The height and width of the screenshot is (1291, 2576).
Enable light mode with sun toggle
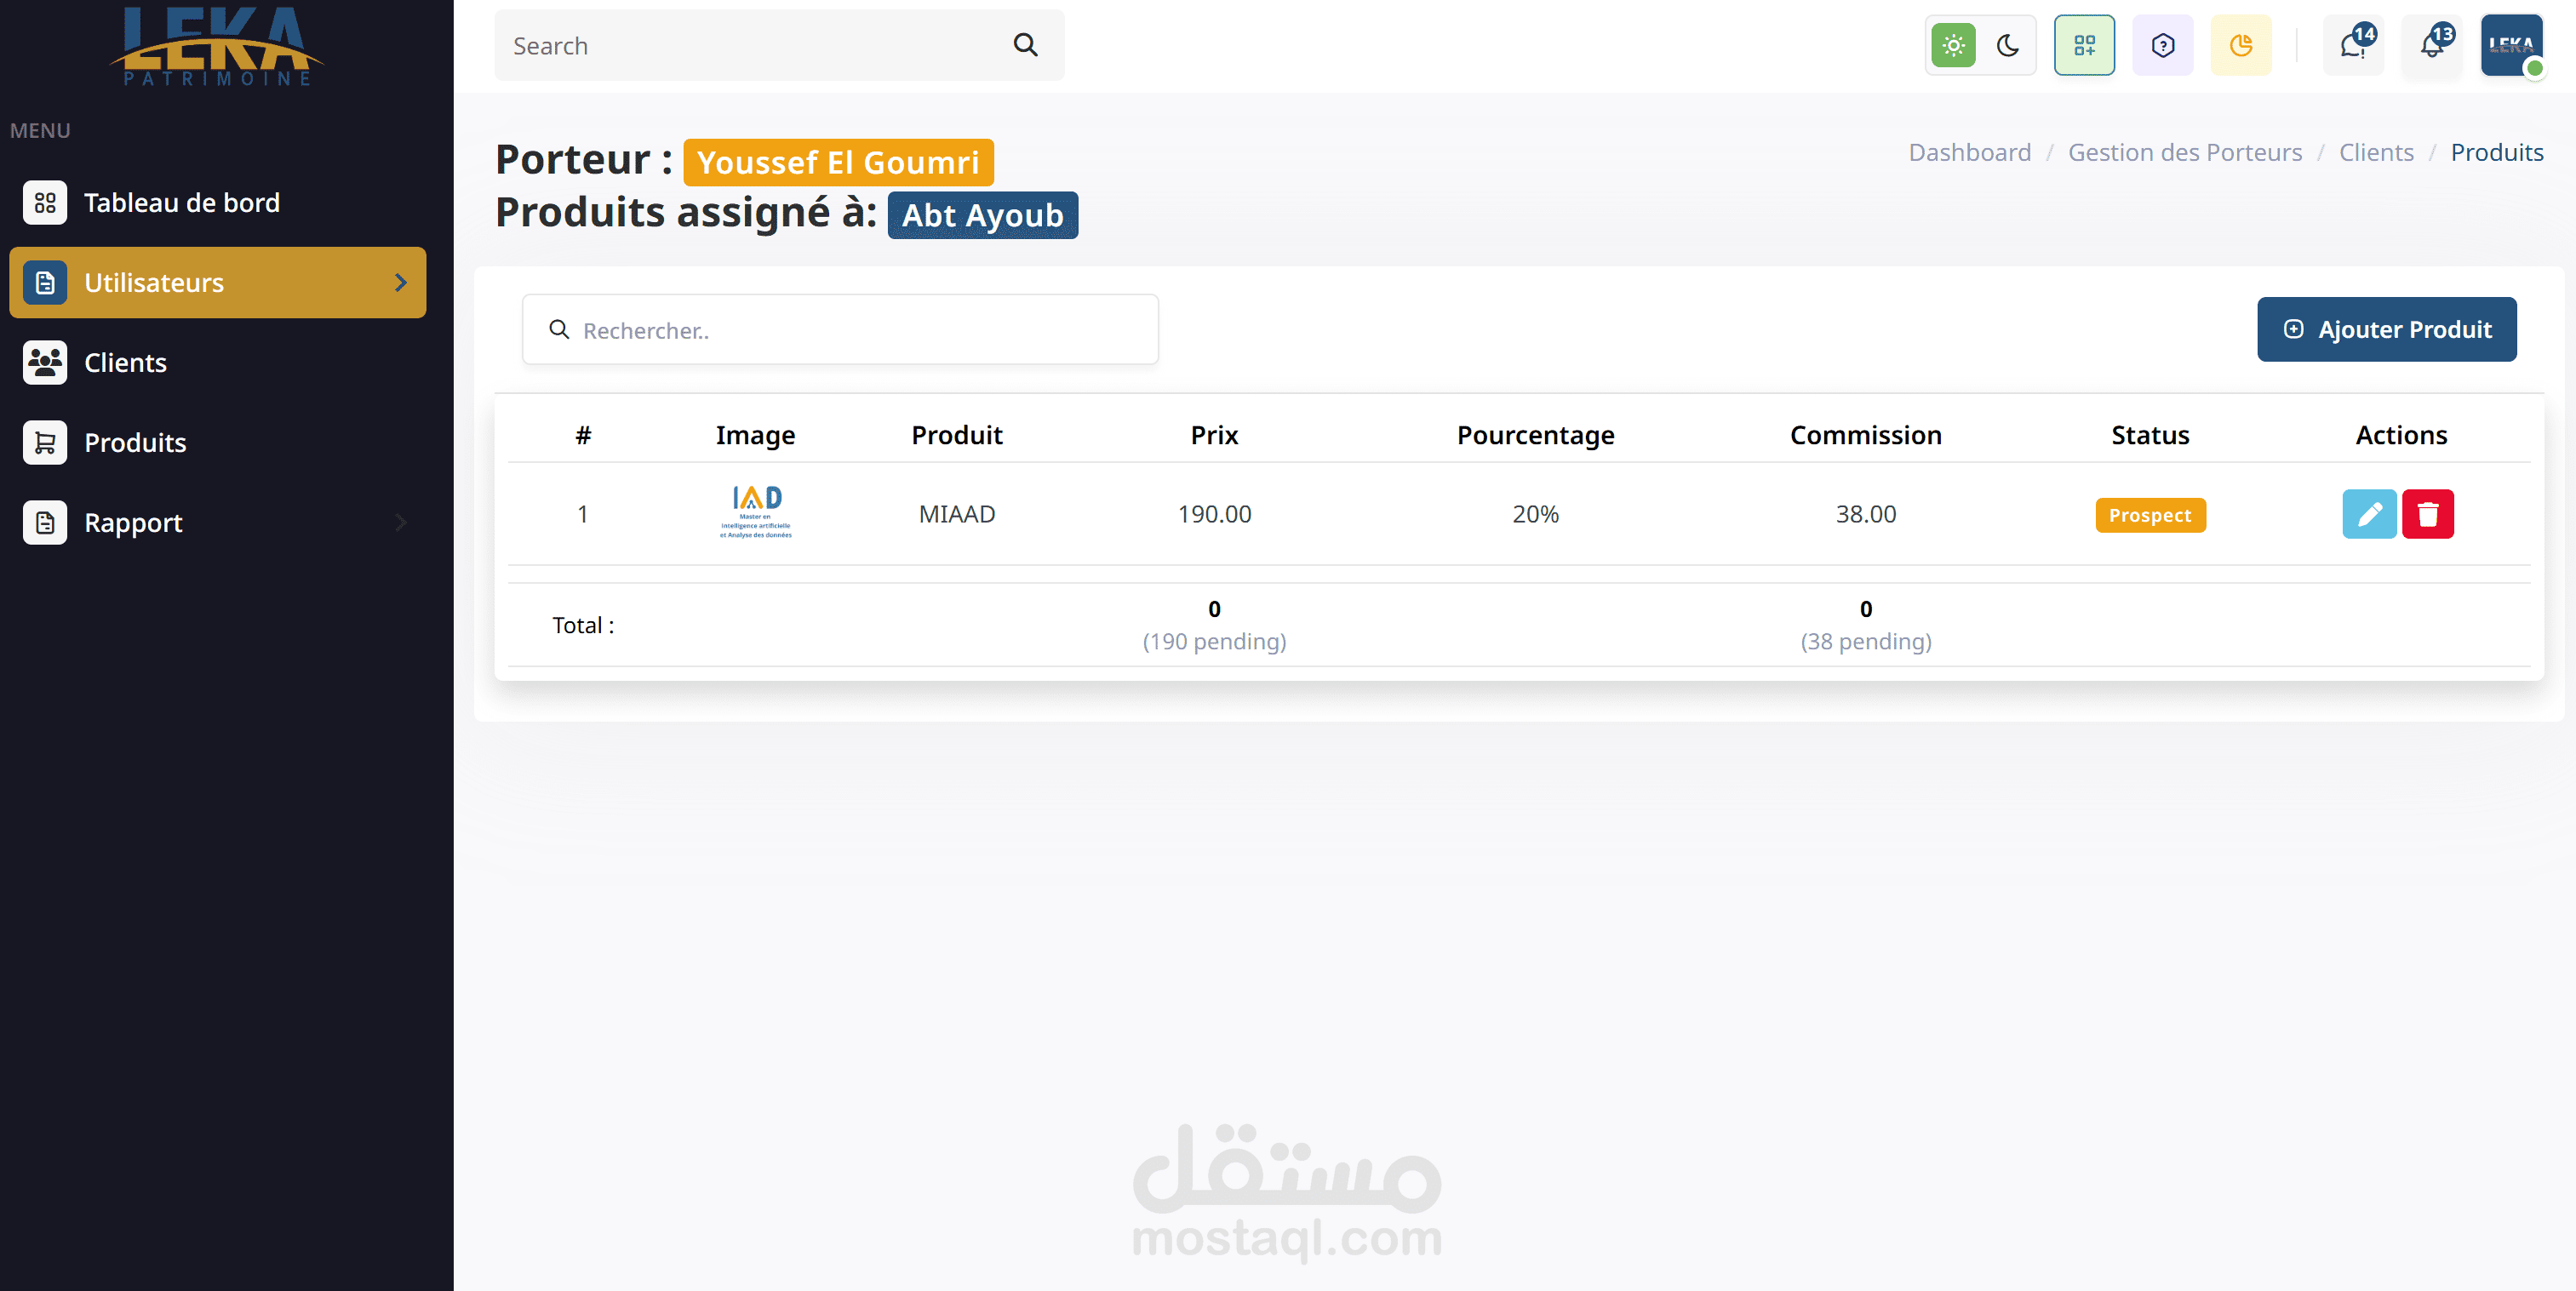click(1953, 45)
